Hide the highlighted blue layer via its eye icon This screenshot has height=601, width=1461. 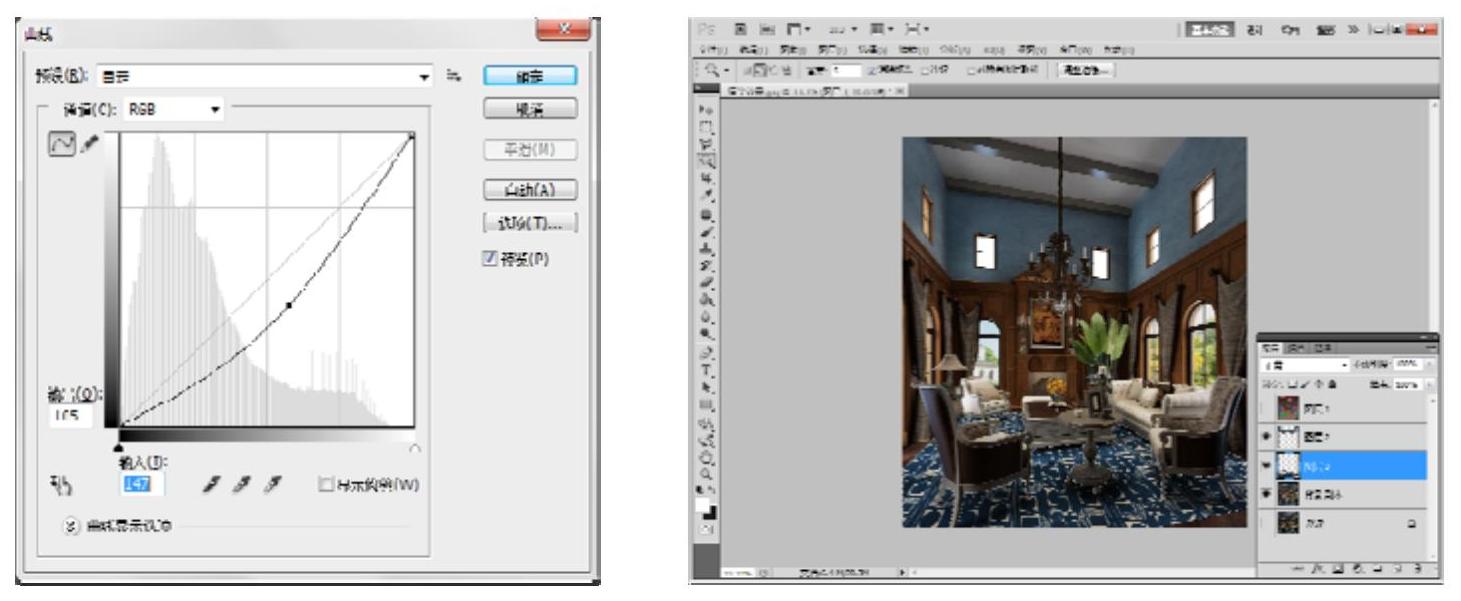point(1267,465)
